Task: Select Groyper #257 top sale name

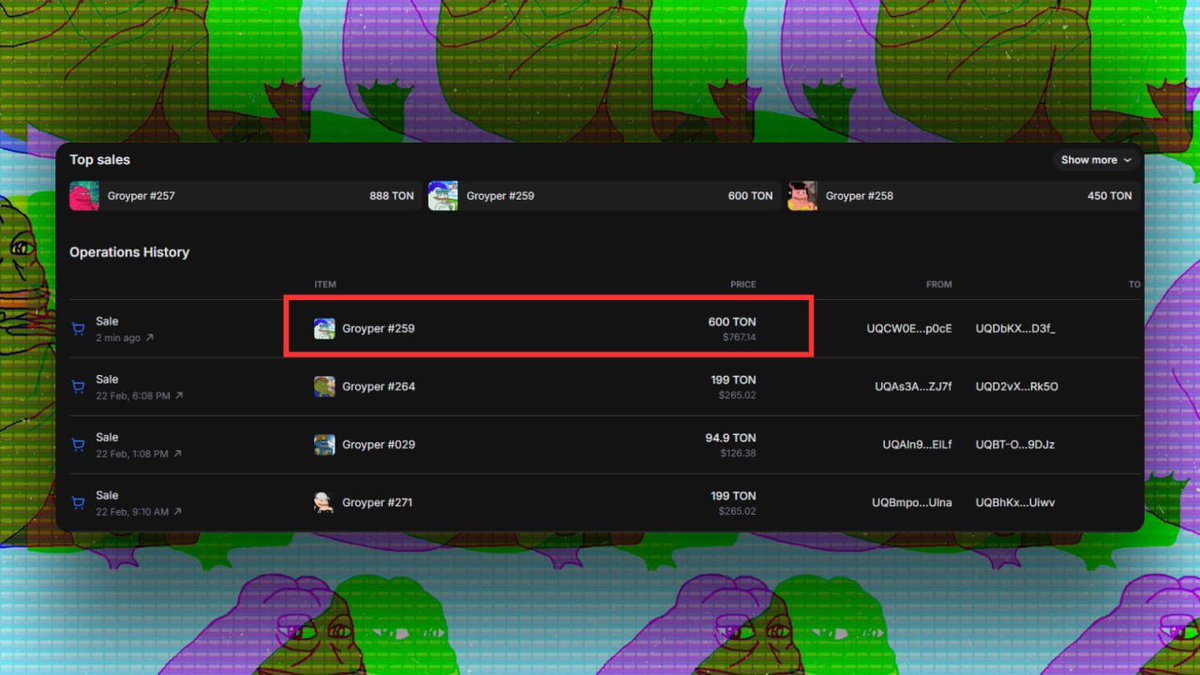Action: point(141,196)
